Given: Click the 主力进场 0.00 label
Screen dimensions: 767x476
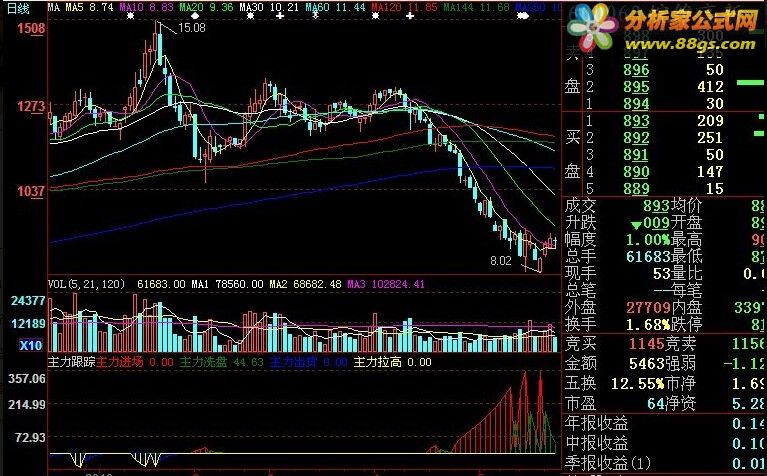Looking at the screenshot, I should pos(135,362).
